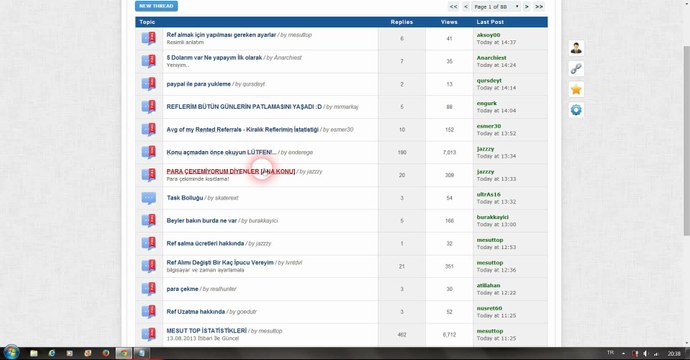Open thread 'Konu açmadan önce okuyun LÜTFEN'

coord(221,152)
